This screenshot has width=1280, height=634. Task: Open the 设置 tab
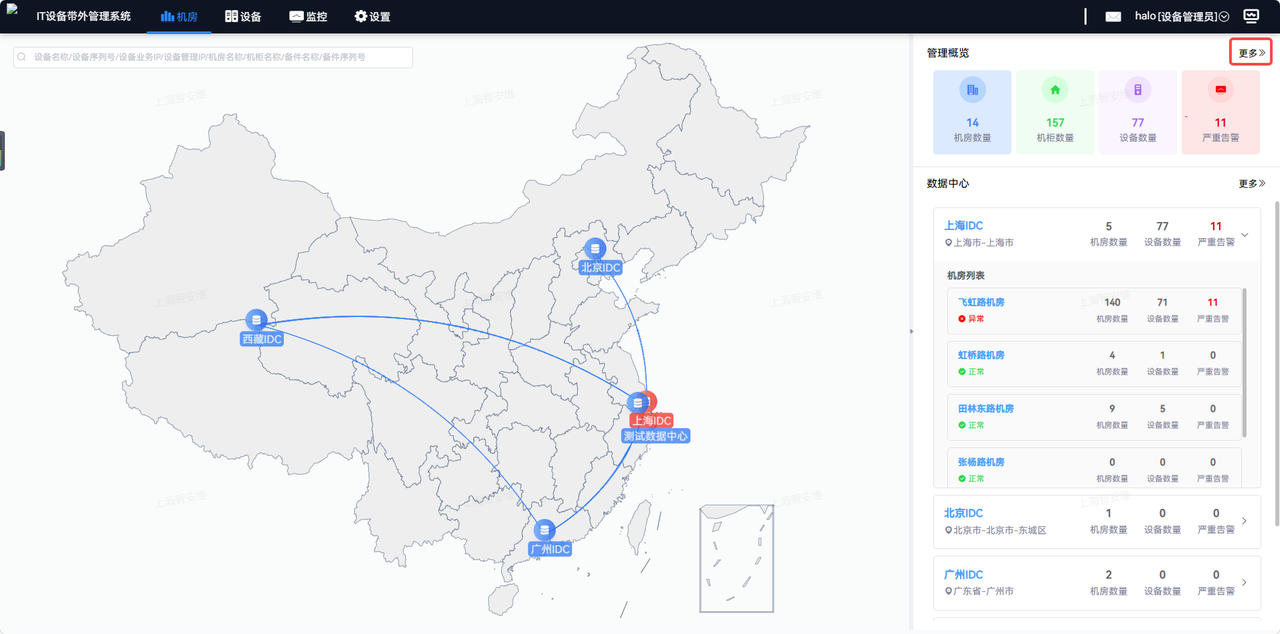pyautogui.click(x=372, y=17)
